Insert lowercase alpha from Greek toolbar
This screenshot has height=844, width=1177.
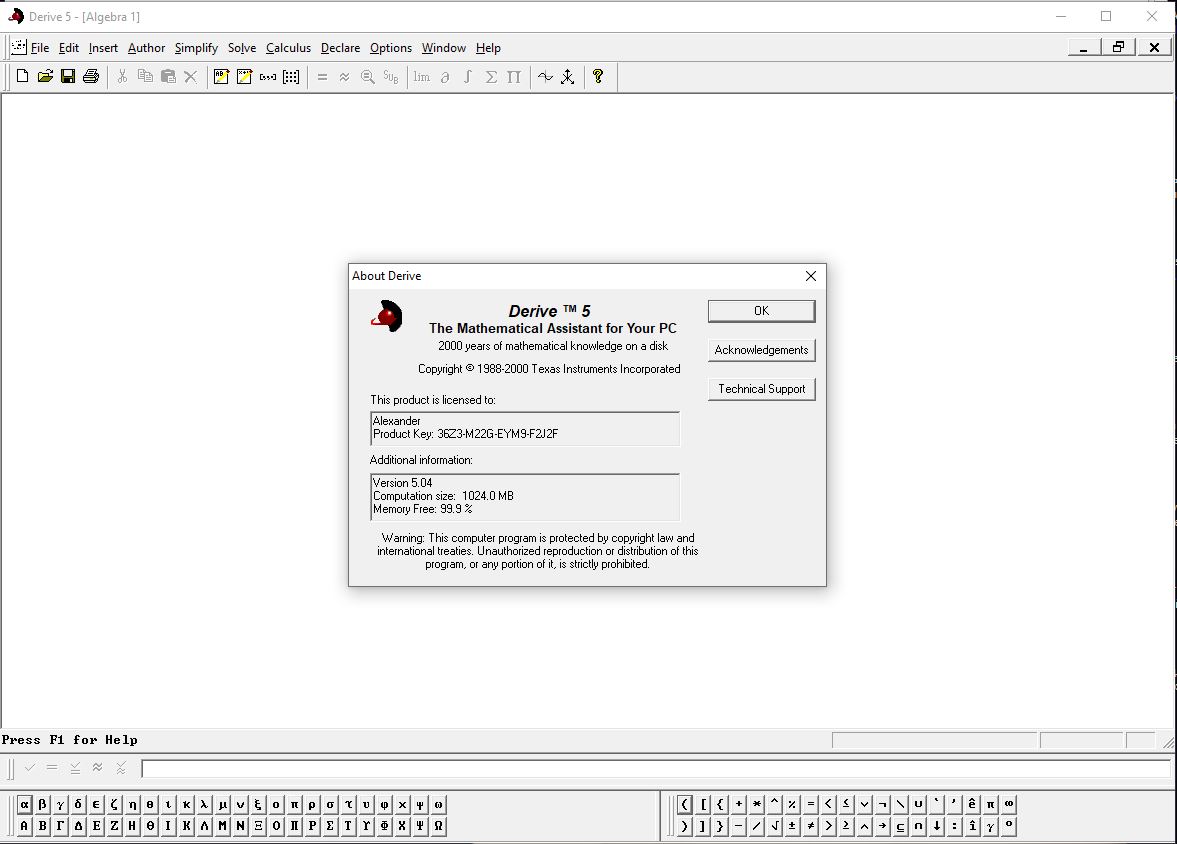pos(24,804)
